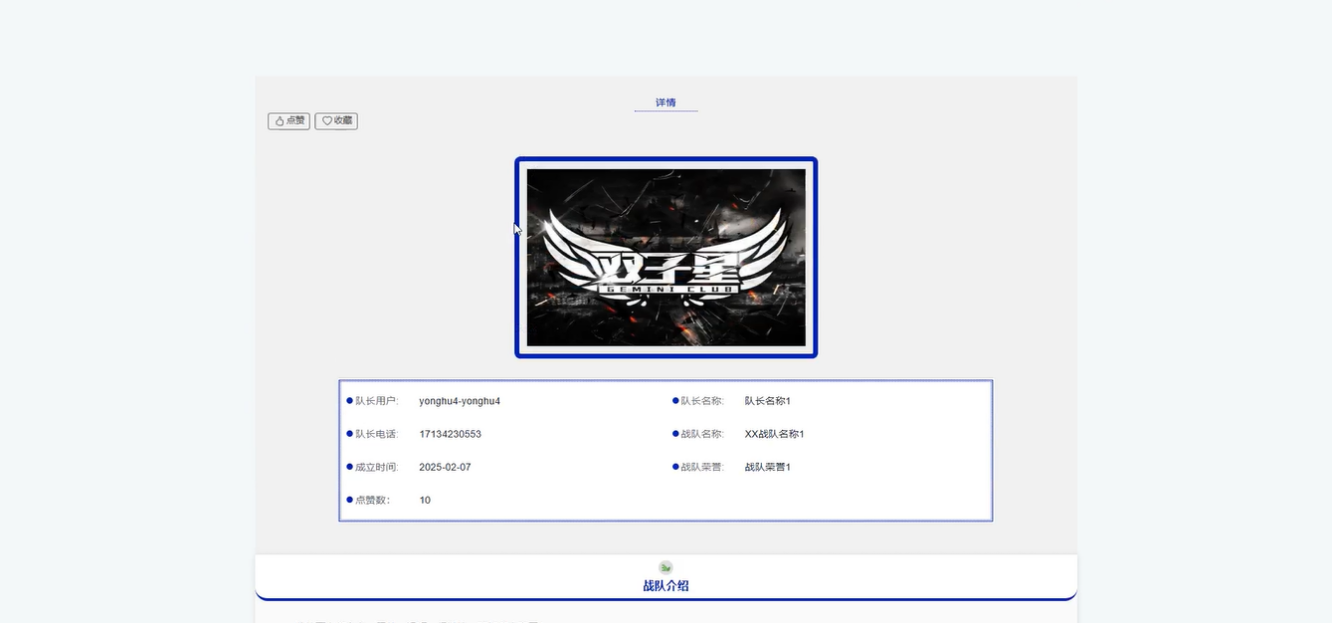The height and width of the screenshot is (623, 1332).
Task: Select the 战队介绍 section tab
Action: [x=666, y=586]
